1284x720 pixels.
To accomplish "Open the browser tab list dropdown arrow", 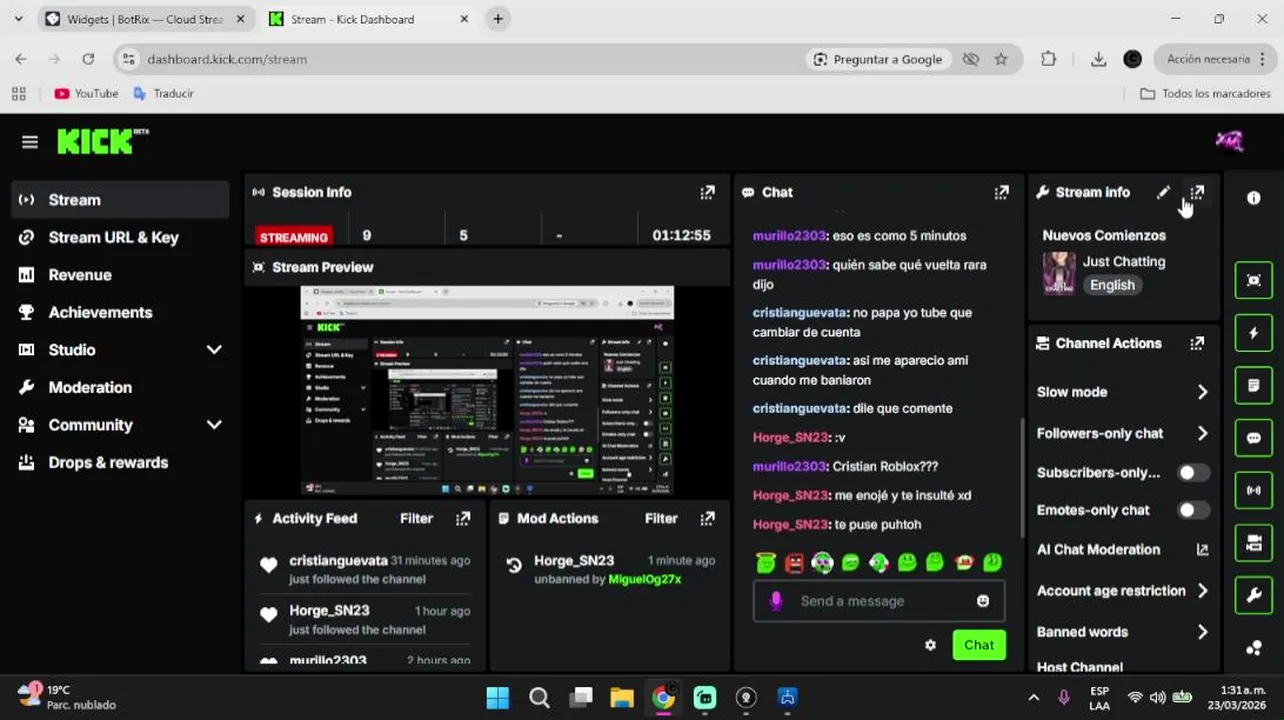I will pos(18,18).
